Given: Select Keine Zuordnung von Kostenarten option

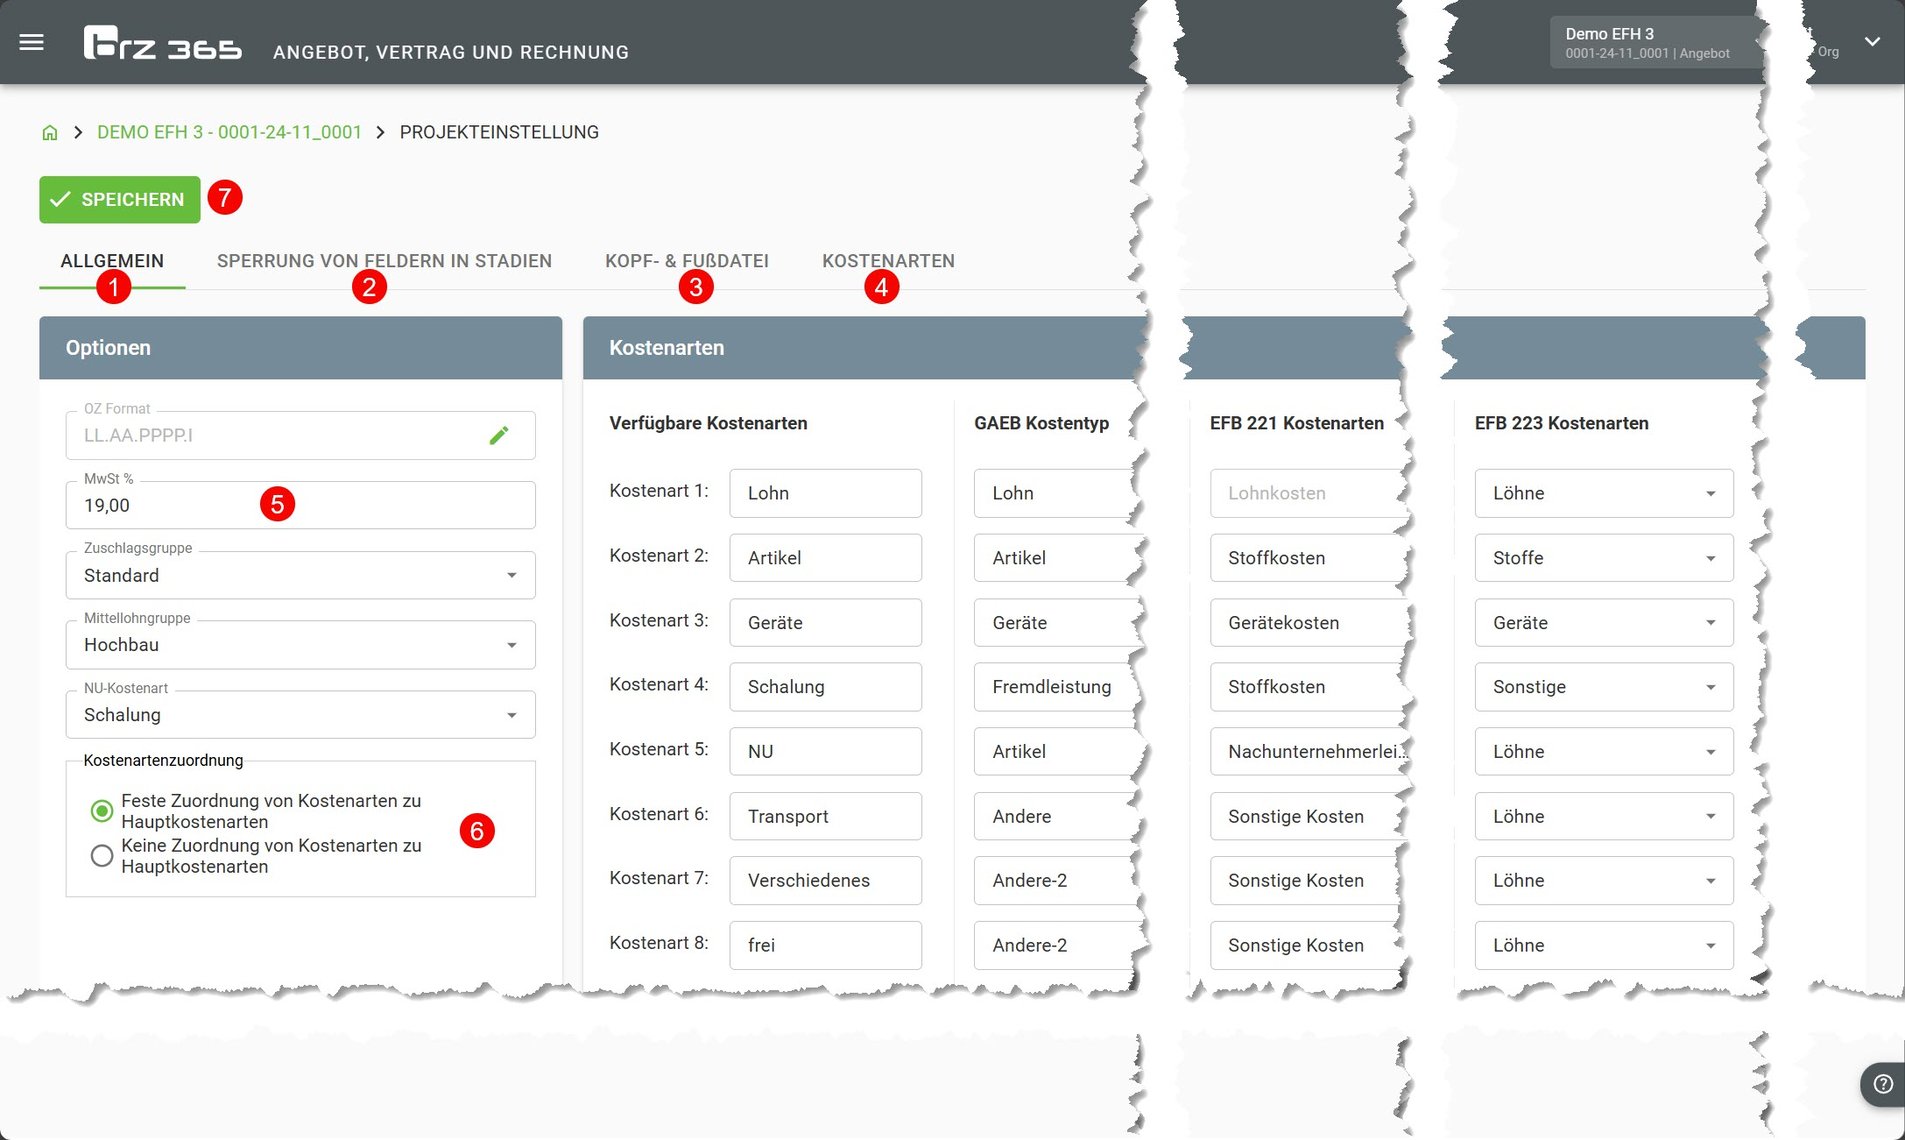Looking at the screenshot, I should pos(102,856).
